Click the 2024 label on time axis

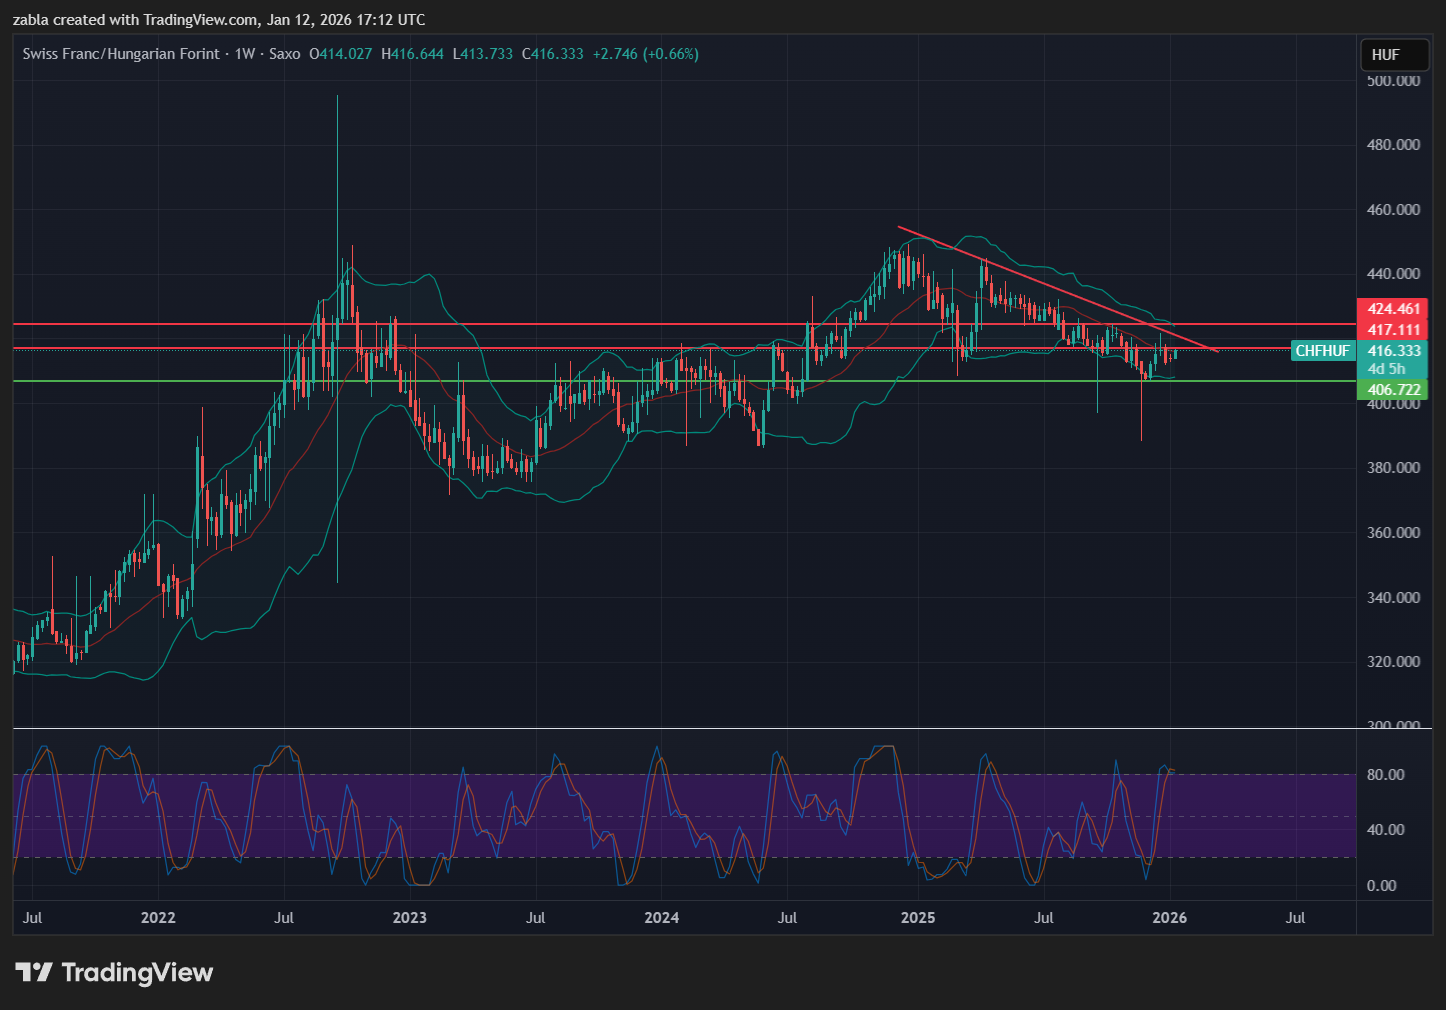coord(661,918)
